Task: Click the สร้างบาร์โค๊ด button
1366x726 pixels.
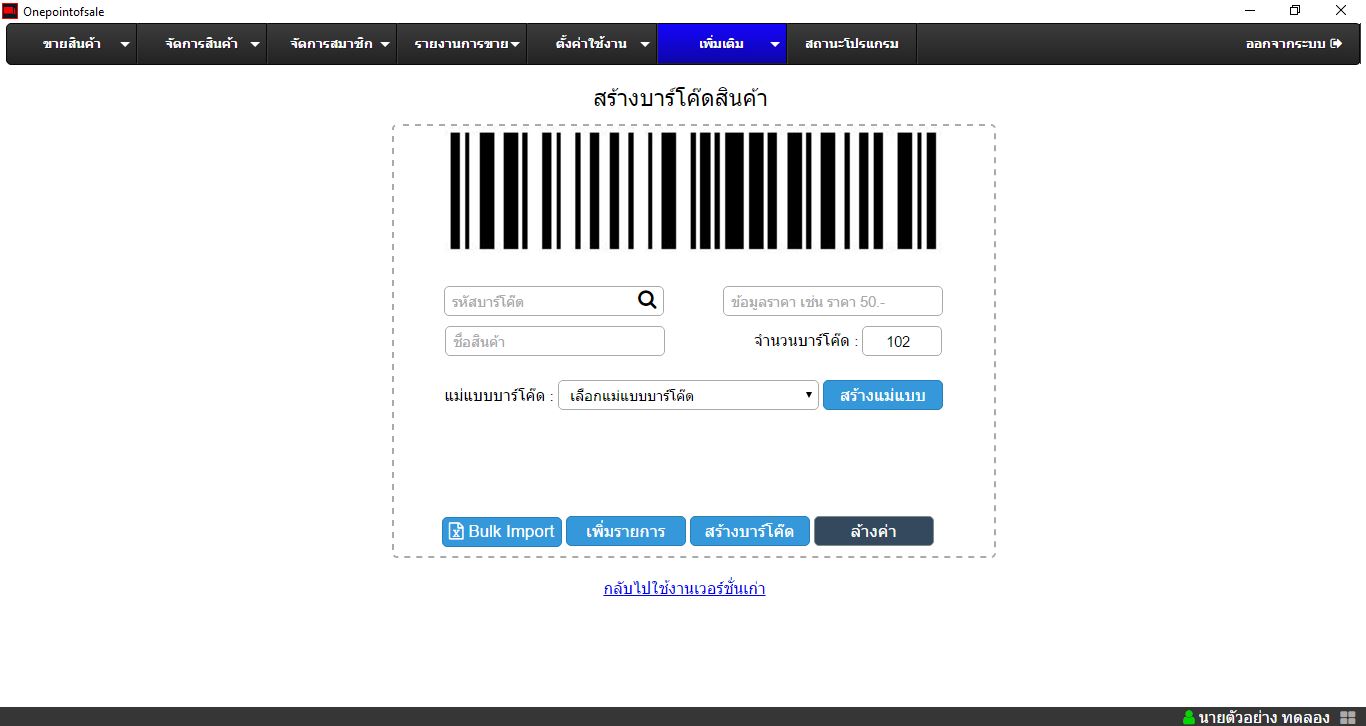Action: click(x=750, y=531)
